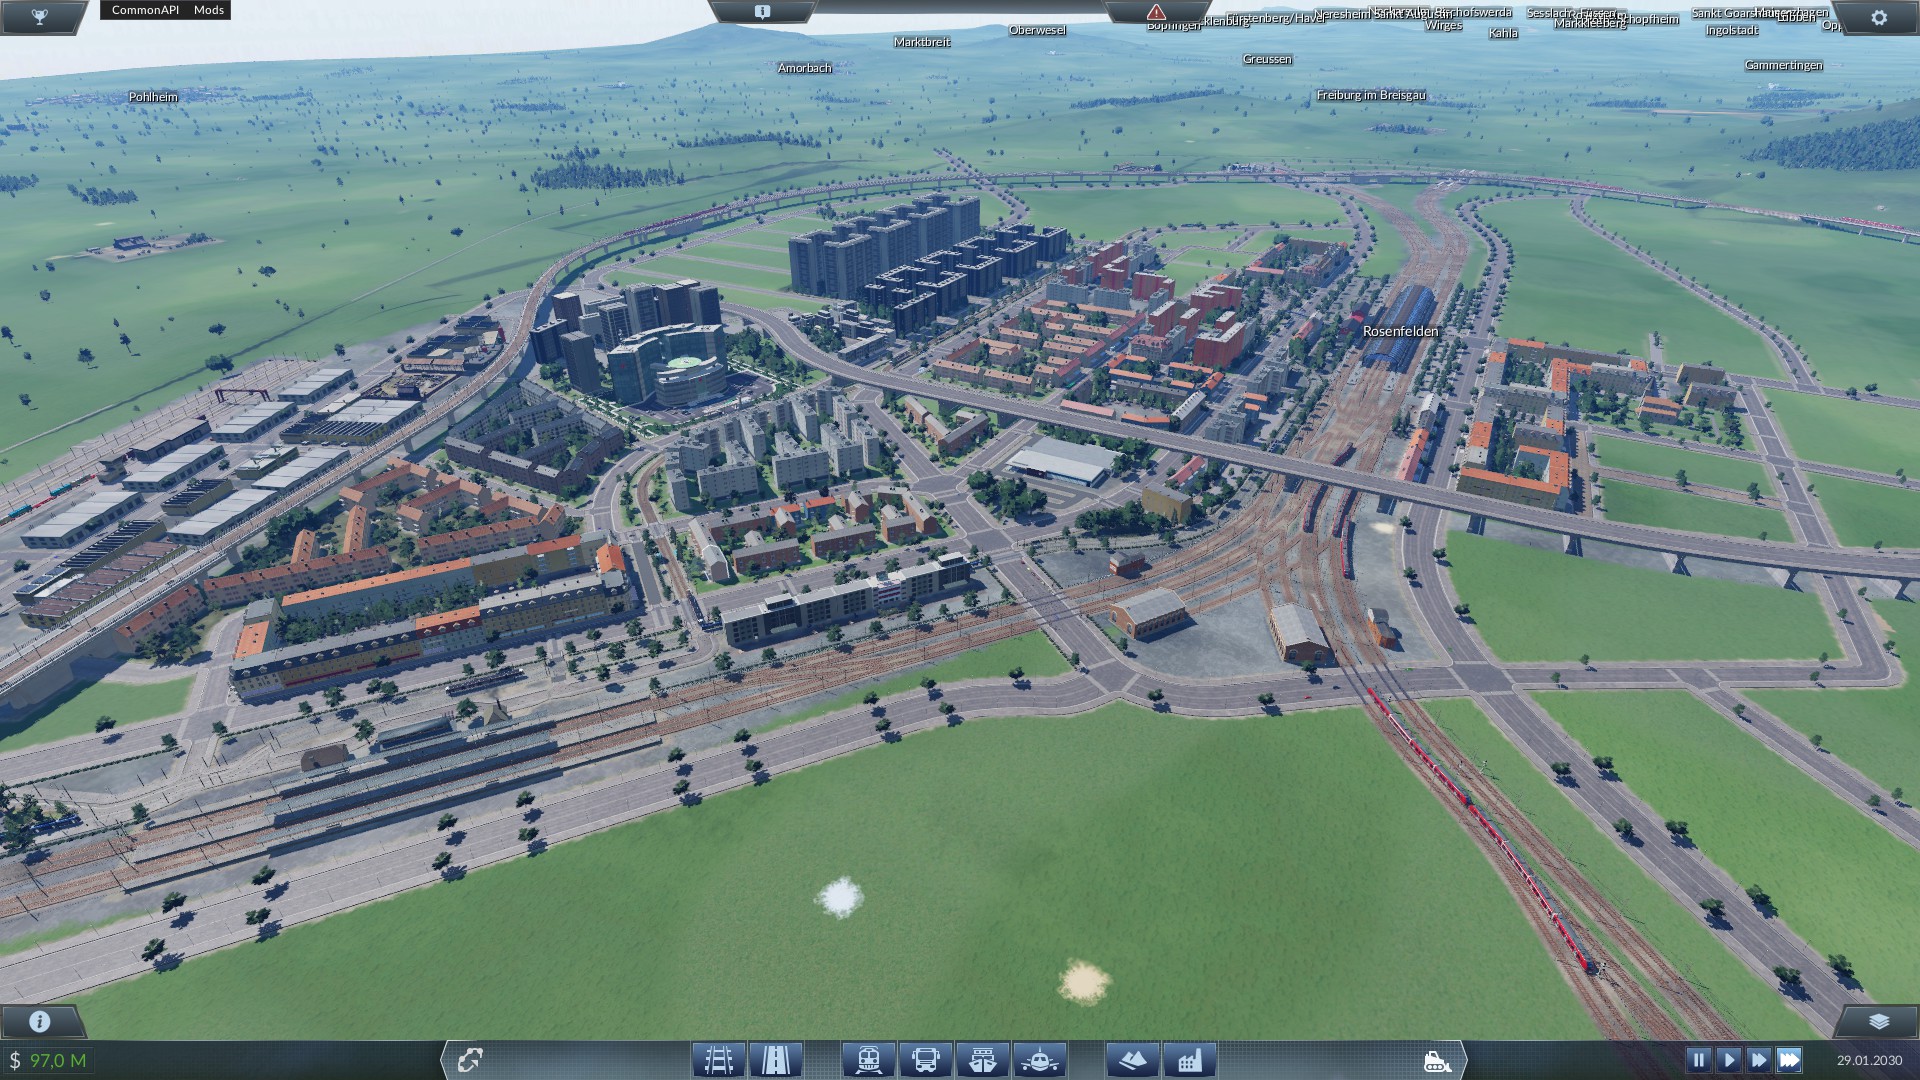Select the Pohlheim town label
The width and height of the screenshot is (1920, 1080).
tap(153, 97)
